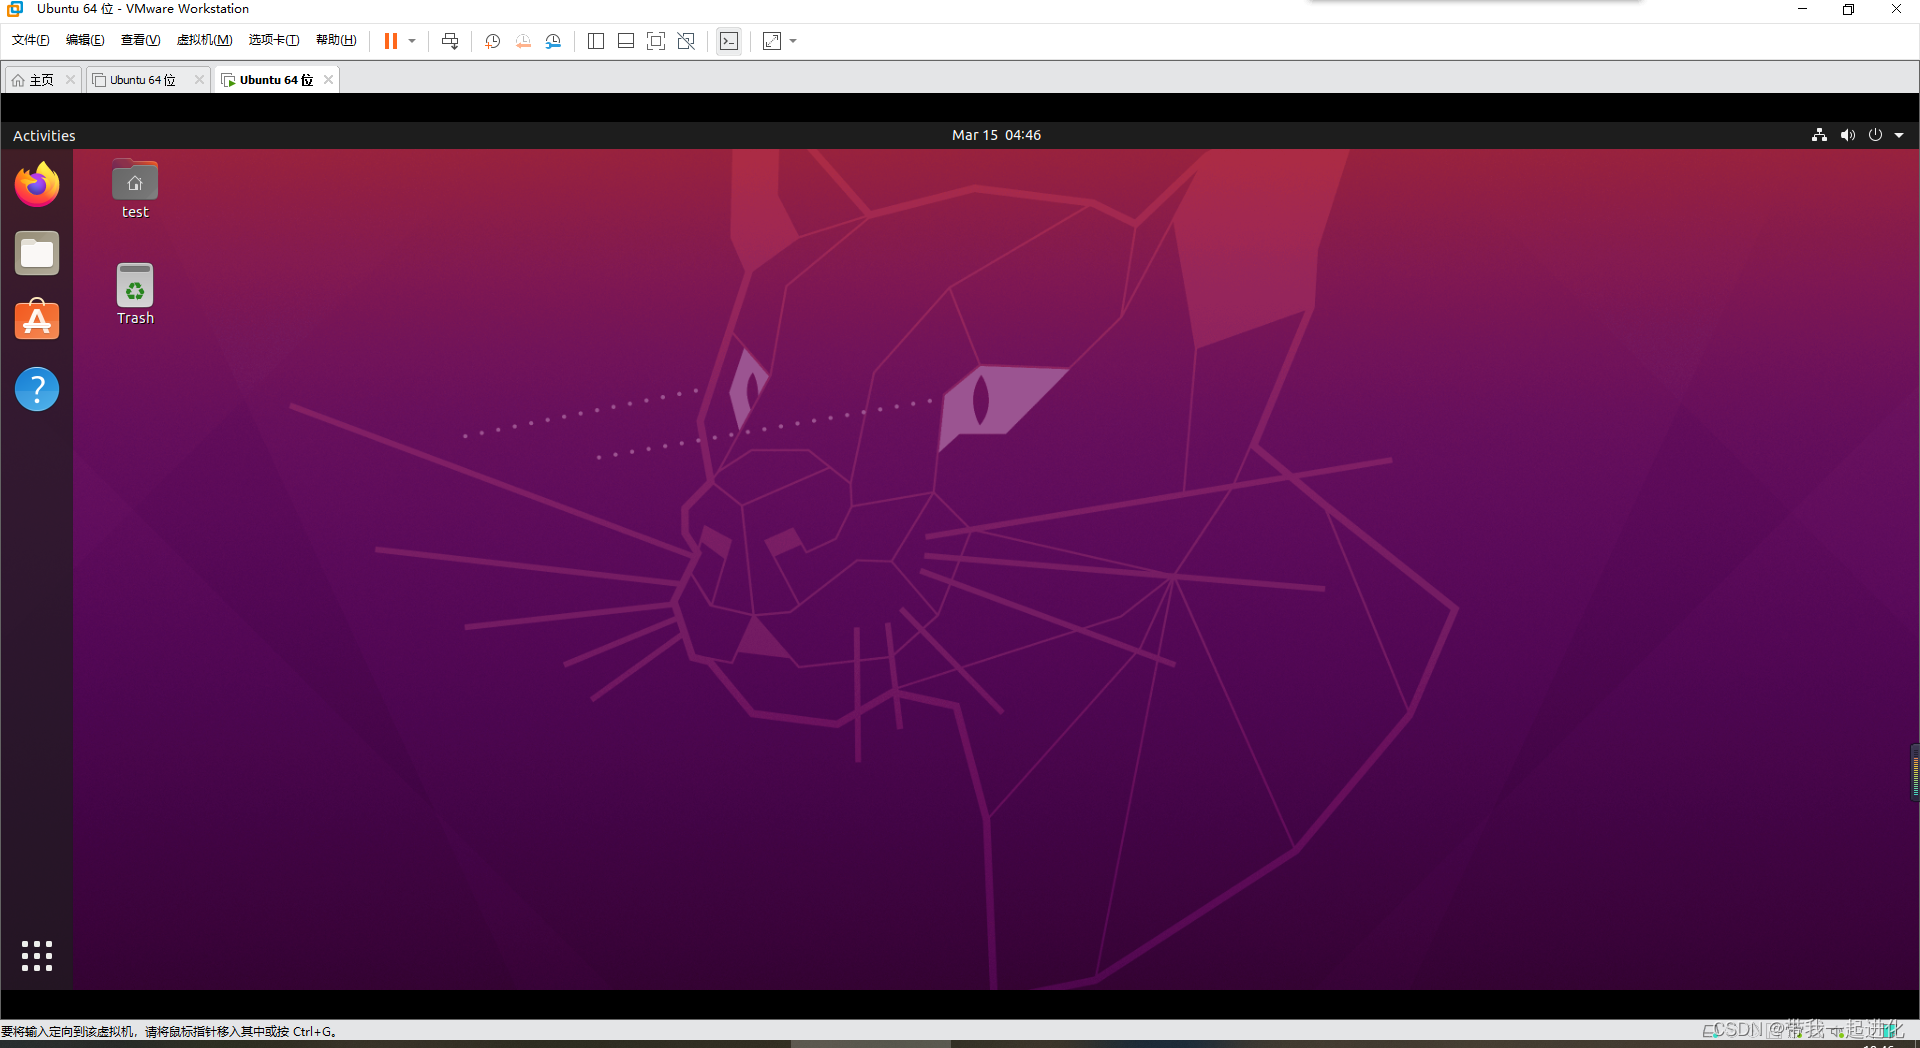The image size is (1920, 1048).
Task: Launch Firefox from the Ubuntu dock
Action: pyautogui.click(x=37, y=185)
